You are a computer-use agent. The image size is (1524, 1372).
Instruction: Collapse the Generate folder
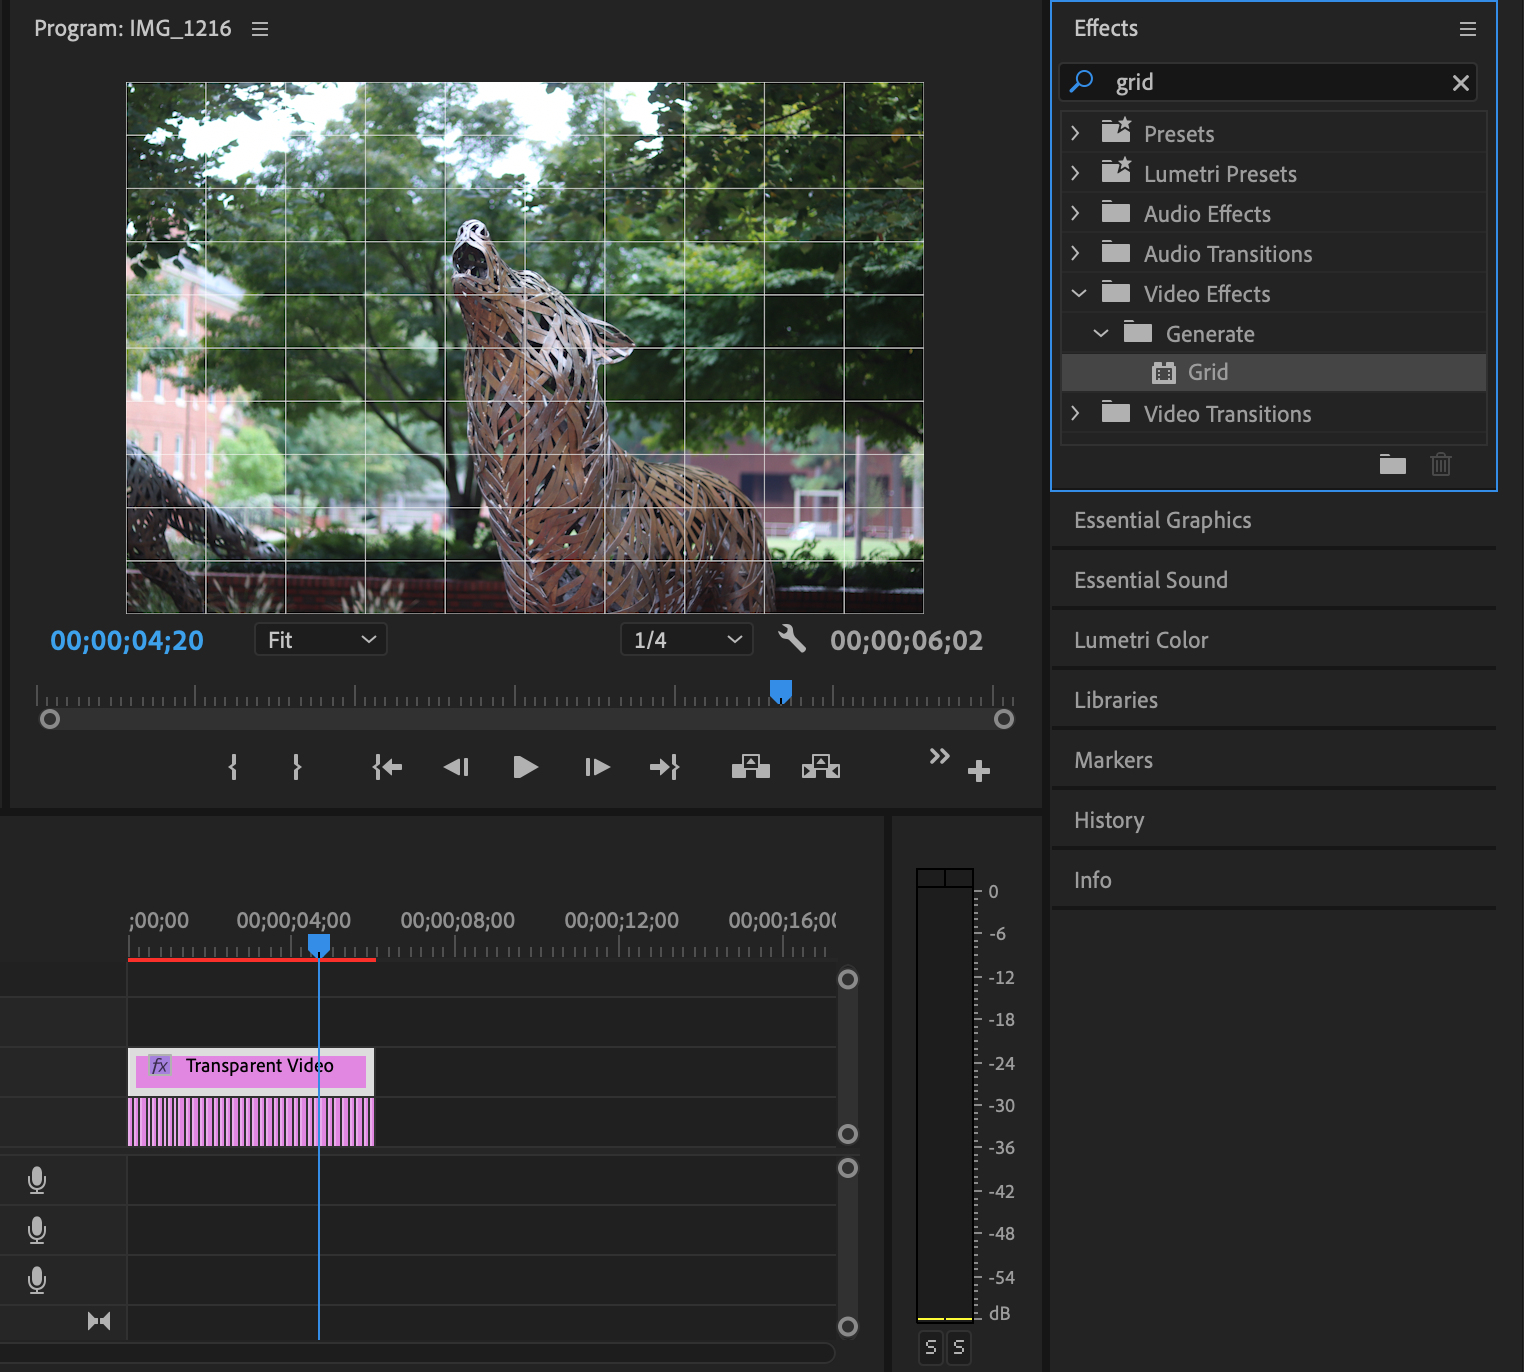click(1100, 333)
